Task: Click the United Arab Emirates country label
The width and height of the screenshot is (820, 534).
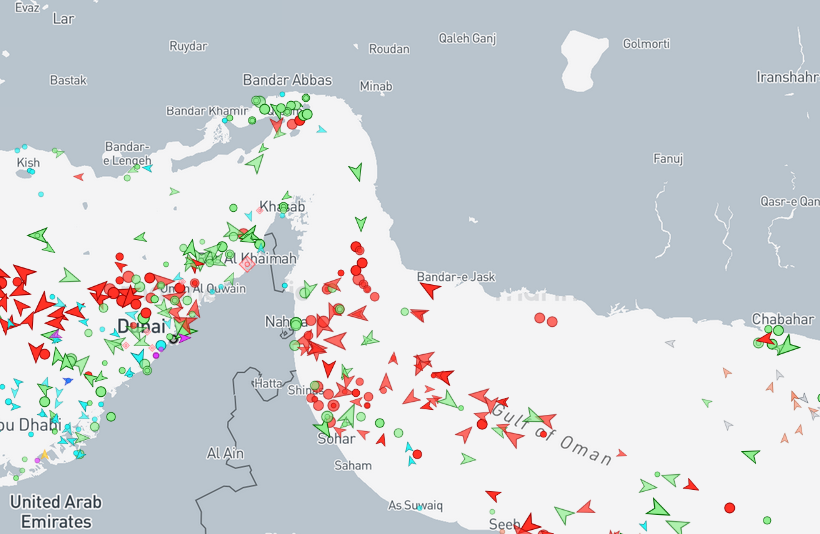Action: click(x=56, y=511)
